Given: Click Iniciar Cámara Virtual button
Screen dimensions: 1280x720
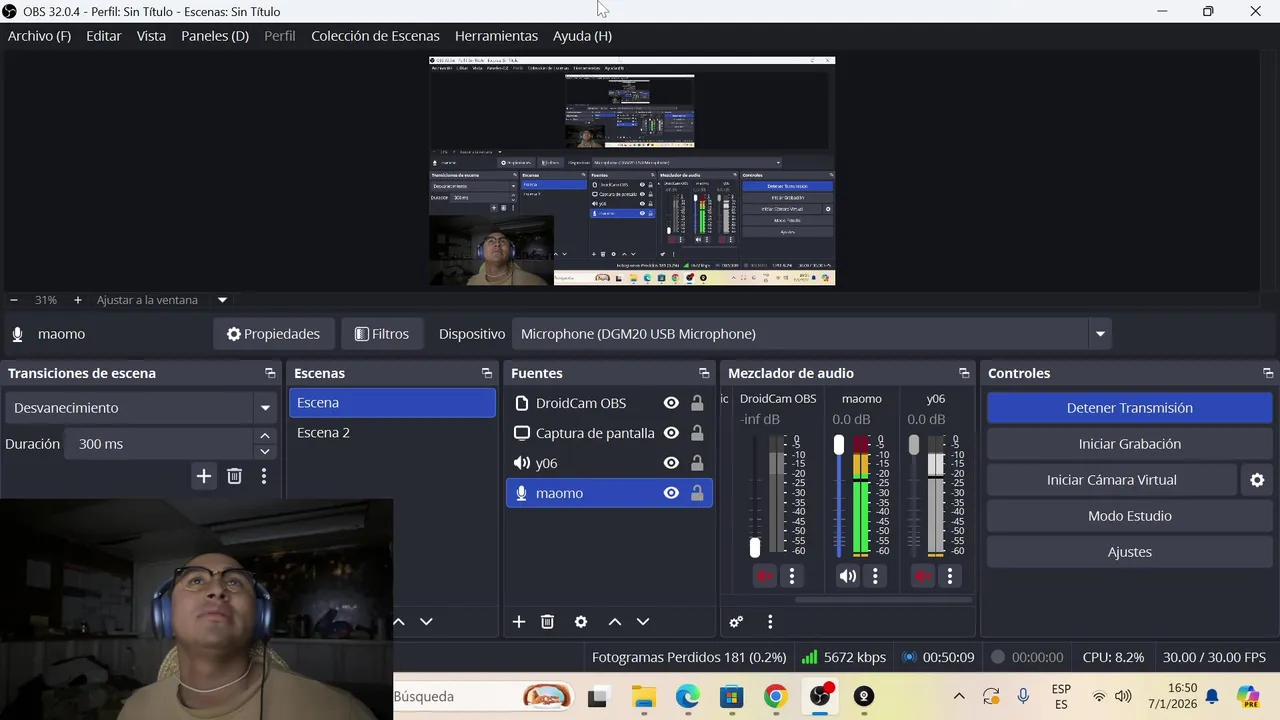Looking at the screenshot, I should [x=1112, y=480].
